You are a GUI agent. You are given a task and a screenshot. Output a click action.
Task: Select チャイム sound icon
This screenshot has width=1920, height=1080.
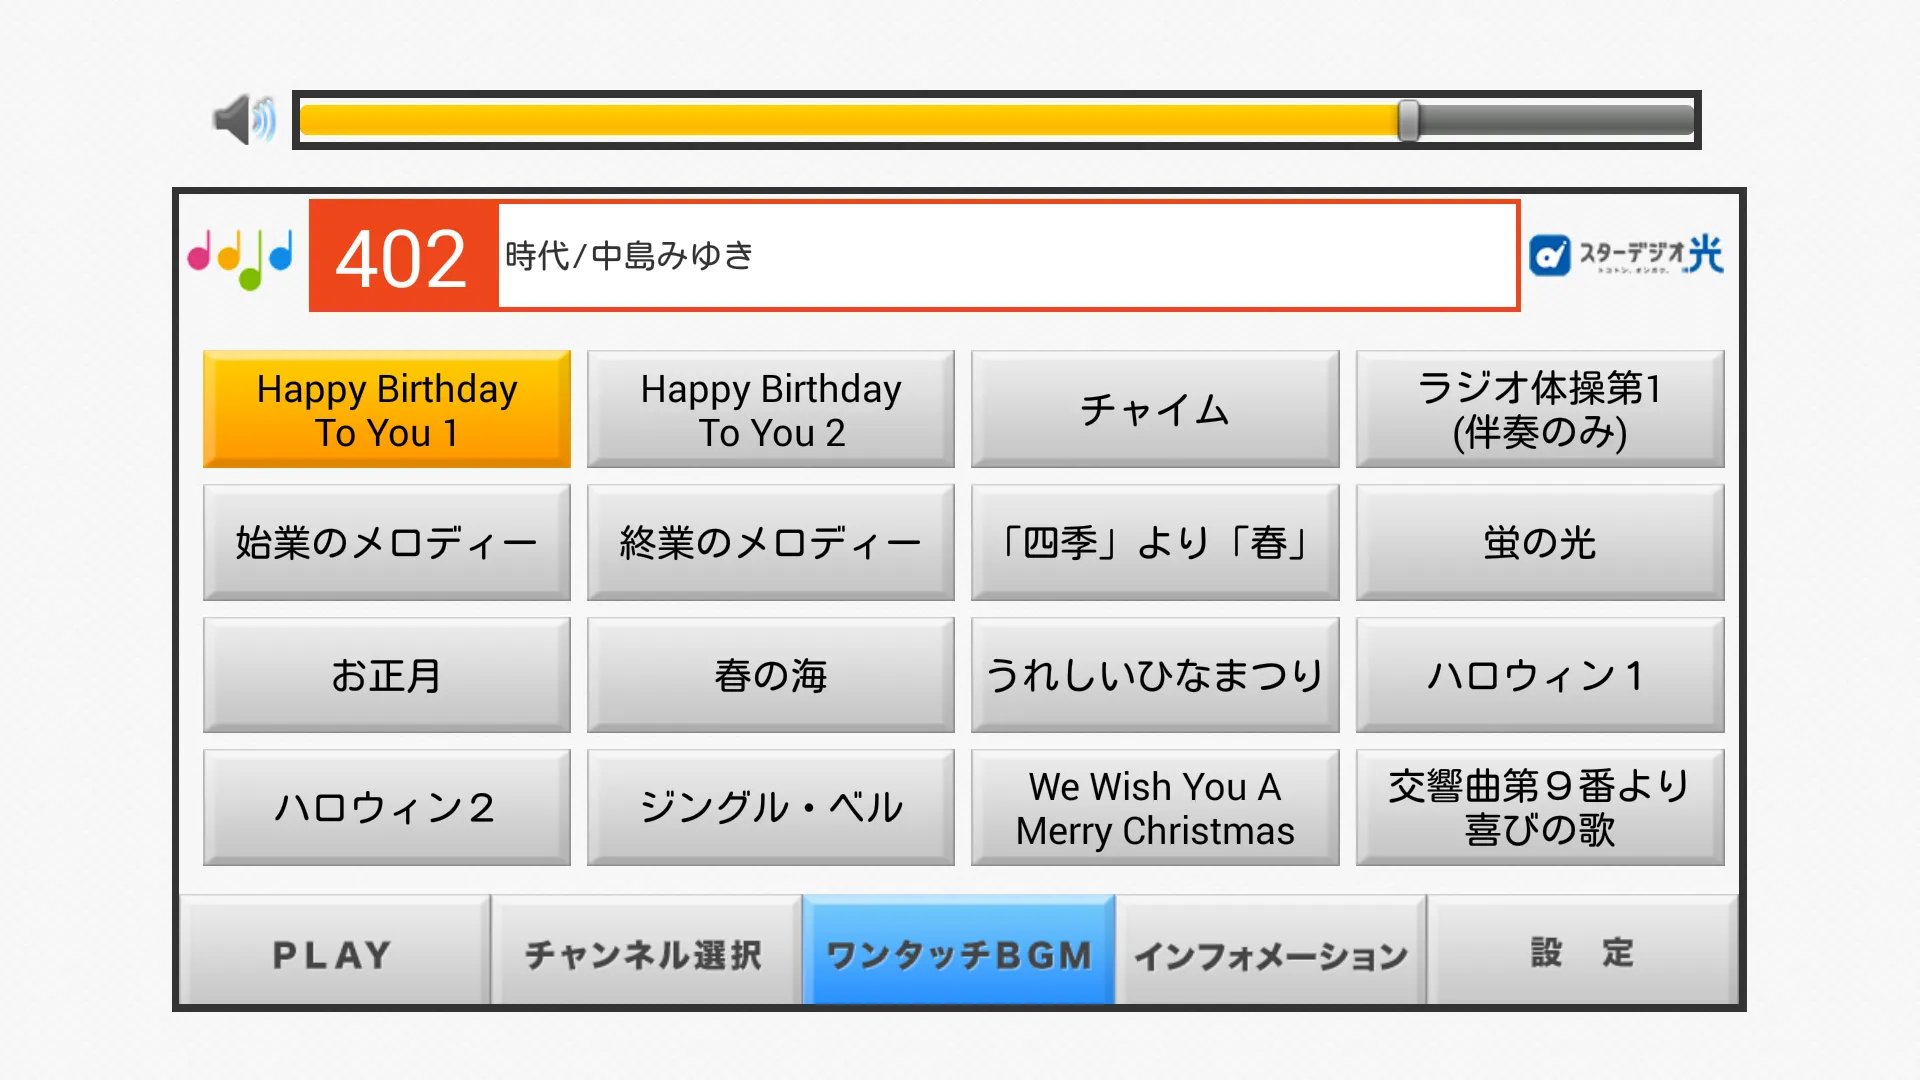coord(1153,409)
